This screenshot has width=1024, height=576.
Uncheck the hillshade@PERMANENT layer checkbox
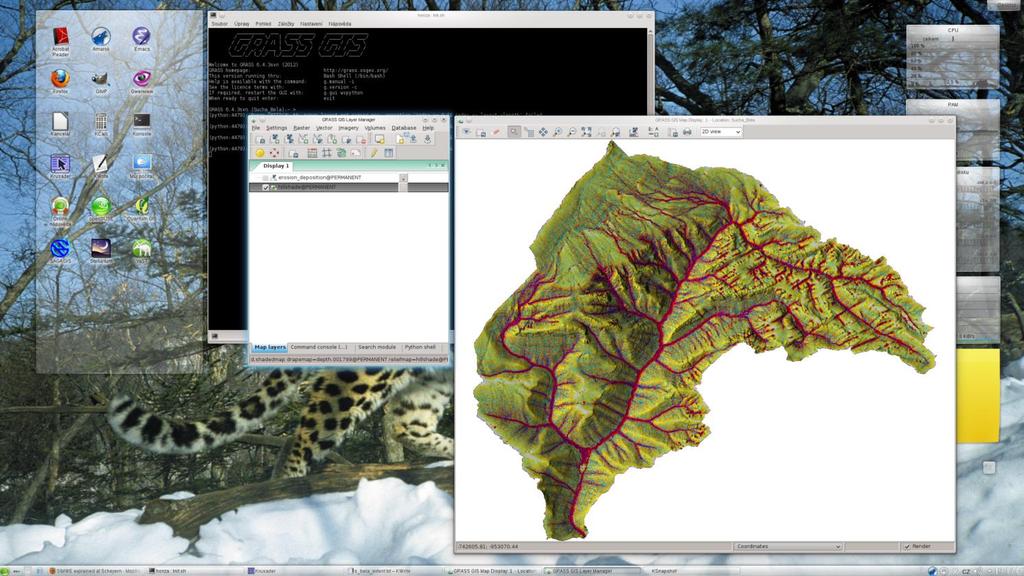click(266, 187)
